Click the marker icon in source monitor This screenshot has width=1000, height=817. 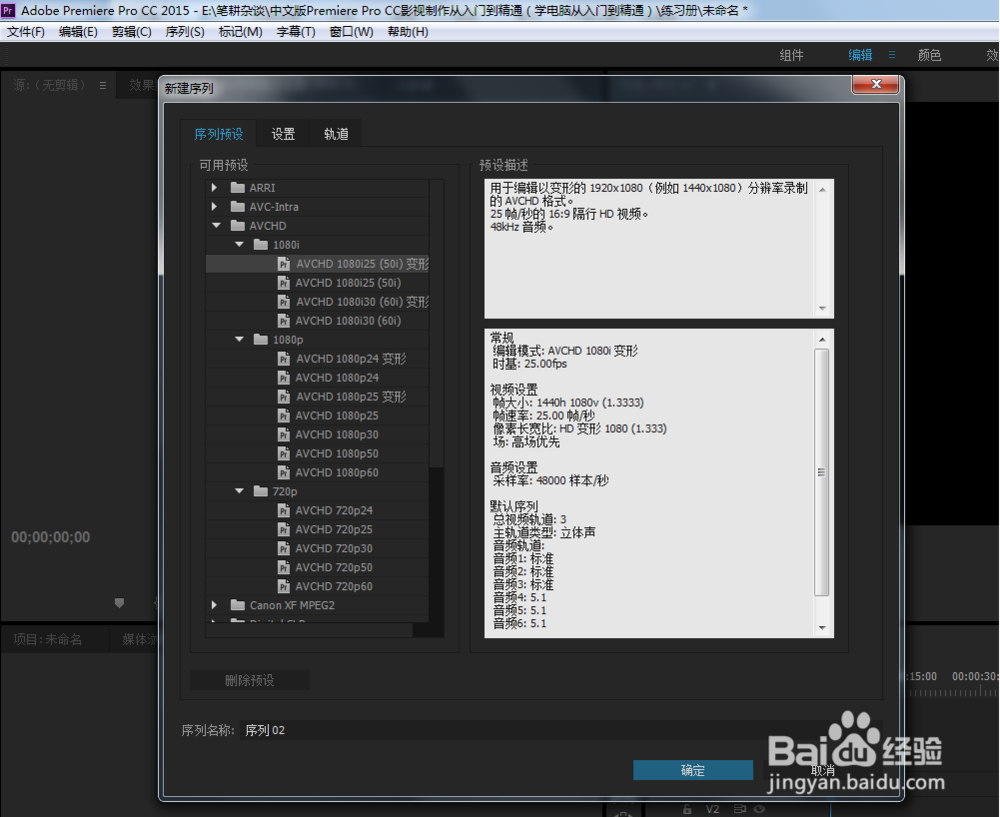click(x=119, y=603)
